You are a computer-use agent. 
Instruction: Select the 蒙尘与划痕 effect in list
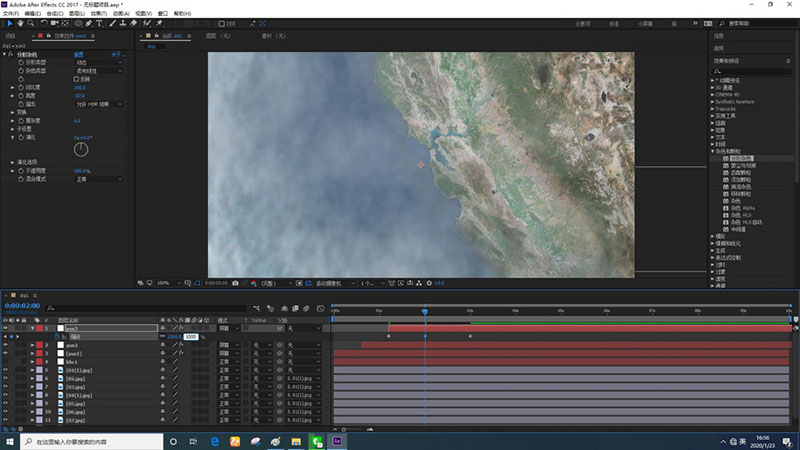point(744,165)
